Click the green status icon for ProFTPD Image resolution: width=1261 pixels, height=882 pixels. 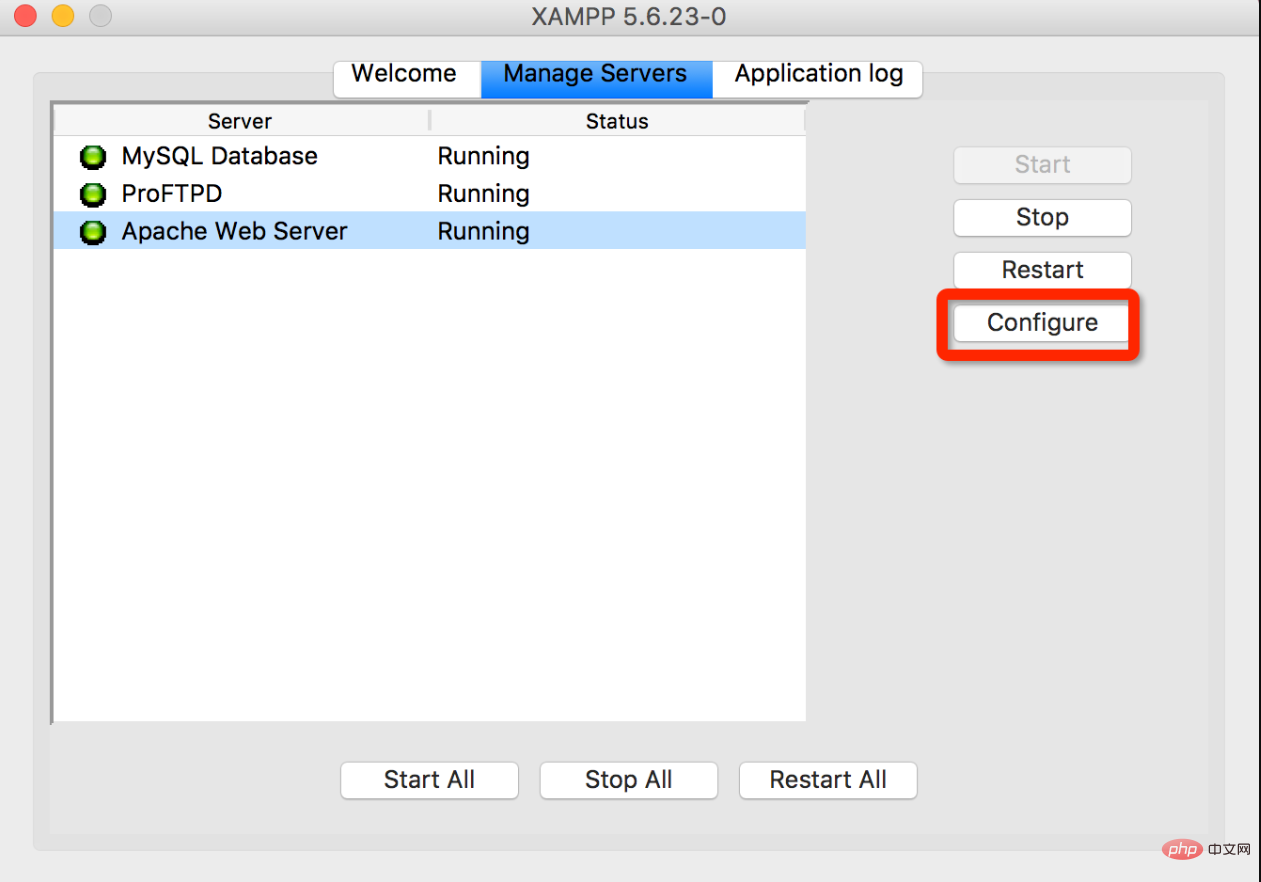coord(93,194)
